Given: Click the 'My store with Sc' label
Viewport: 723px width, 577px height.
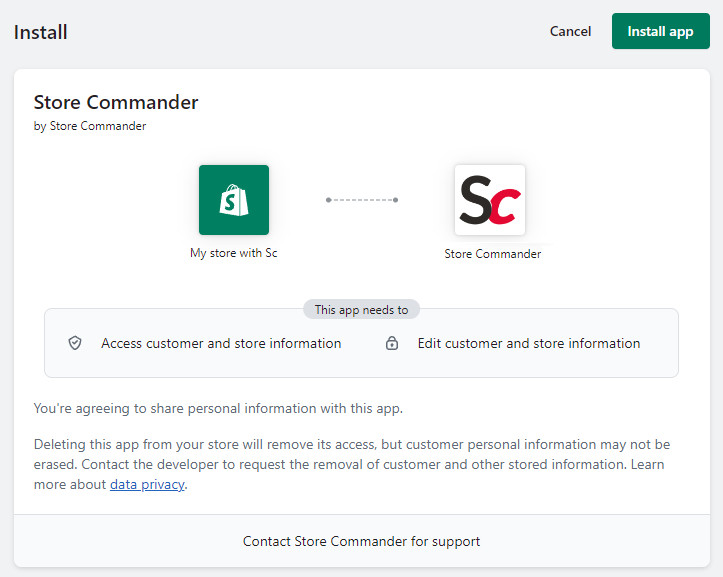Looking at the screenshot, I should [x=234, y=253].
